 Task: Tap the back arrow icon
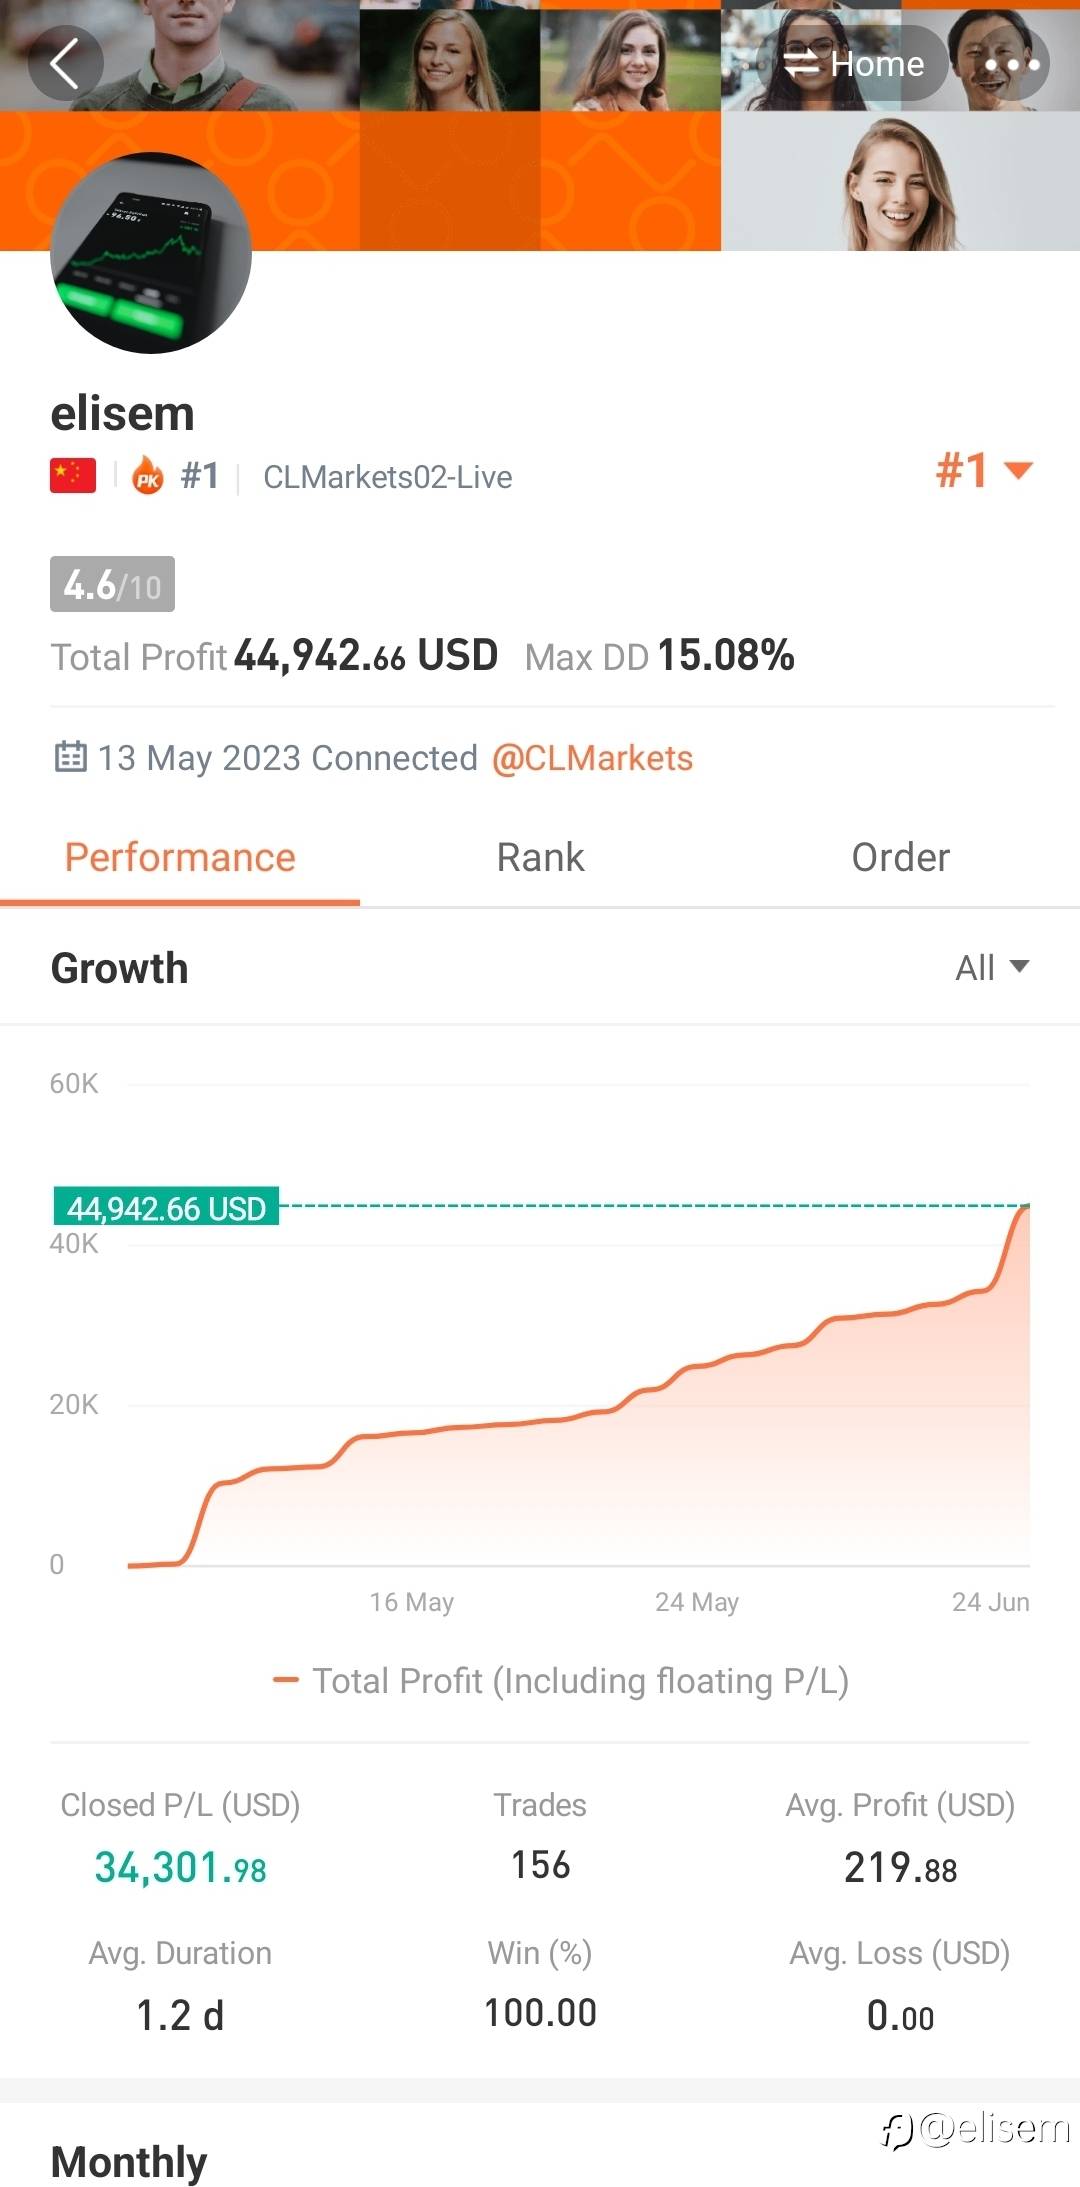click(x=65, y=64)
